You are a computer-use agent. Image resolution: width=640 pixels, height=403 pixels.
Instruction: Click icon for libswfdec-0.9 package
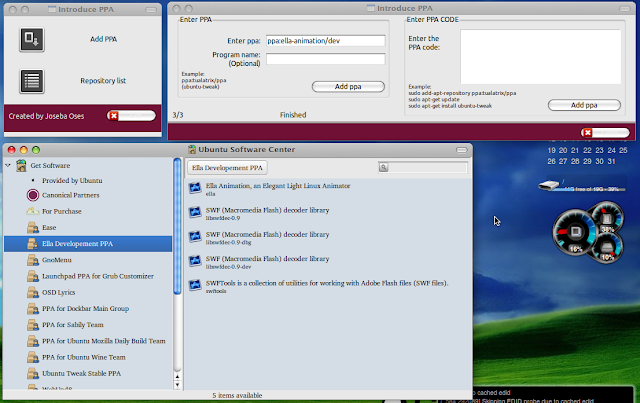pyautogui.click(x=195, y=212)
